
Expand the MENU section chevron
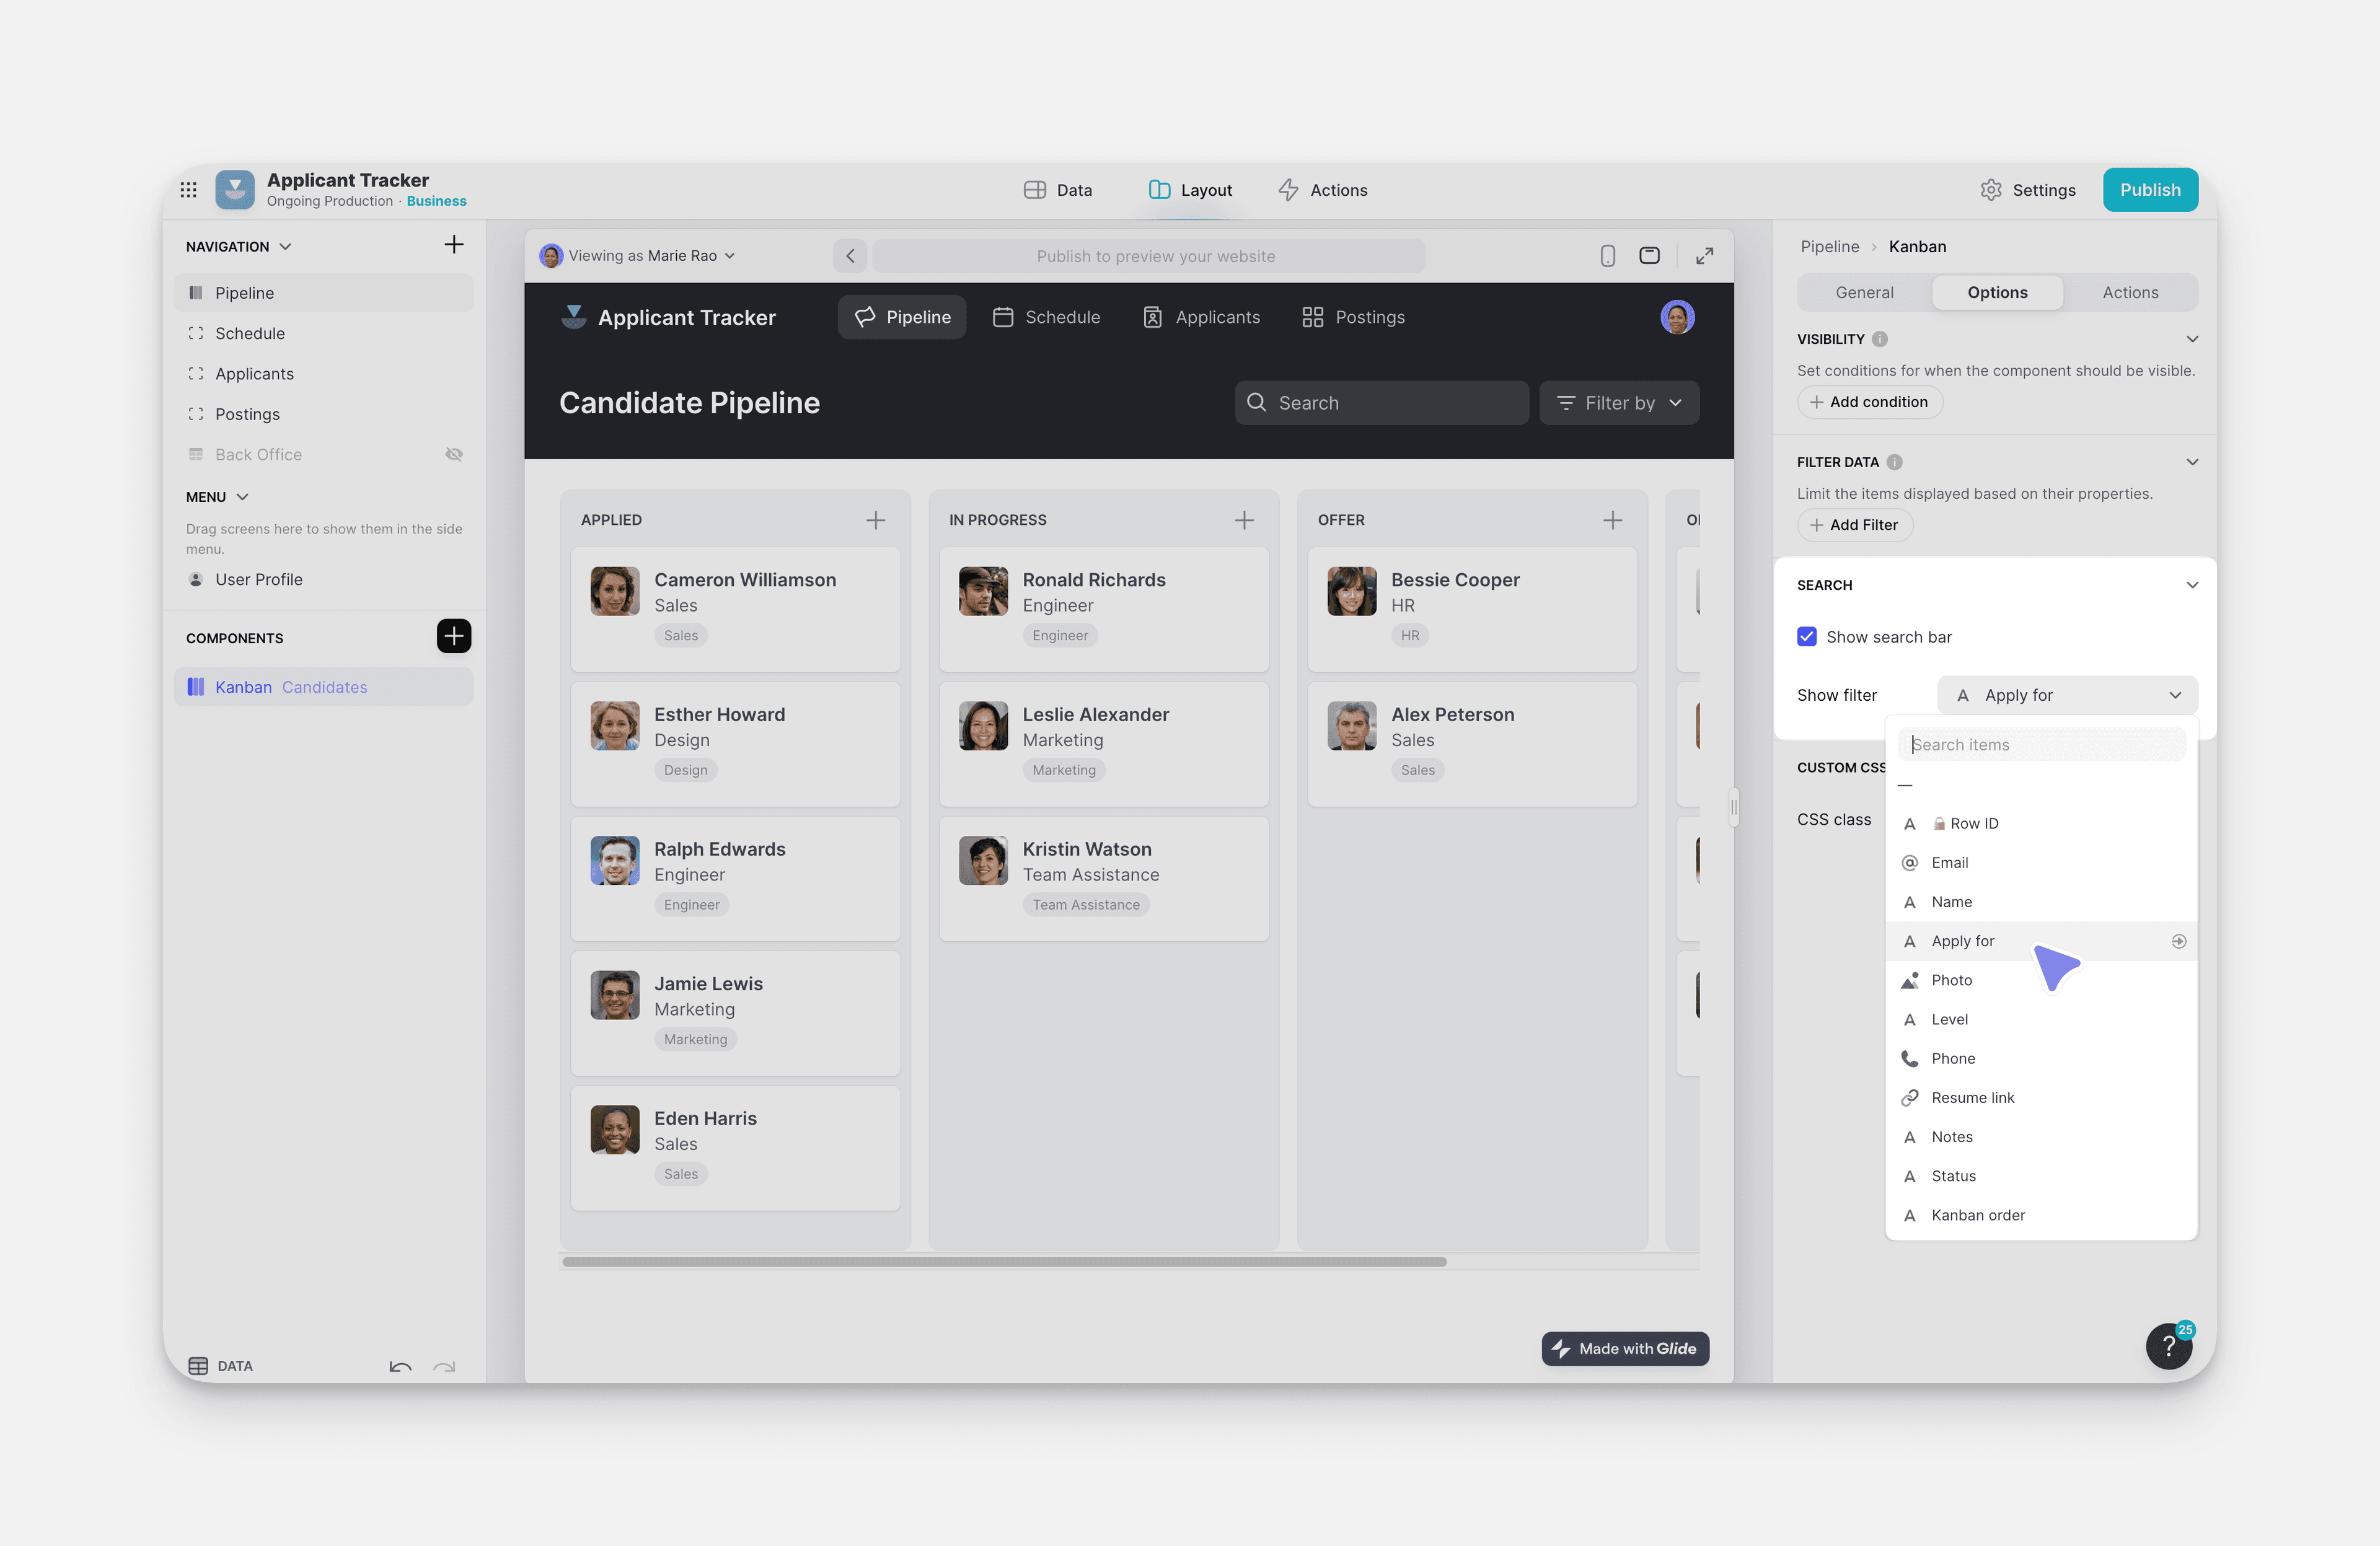pos(242,497)
